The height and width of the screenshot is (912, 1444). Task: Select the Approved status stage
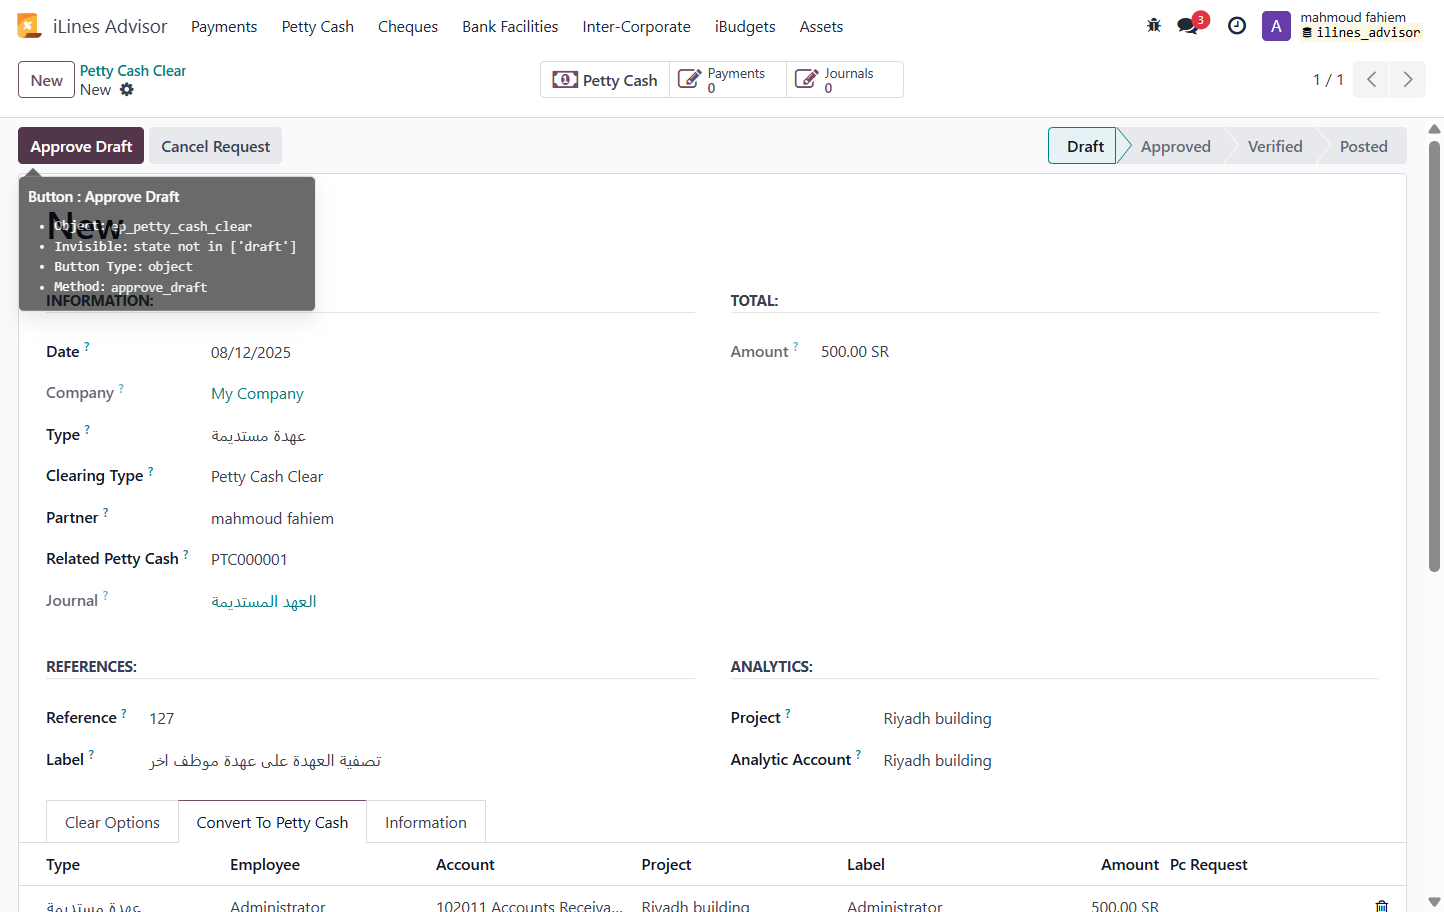1175,146
